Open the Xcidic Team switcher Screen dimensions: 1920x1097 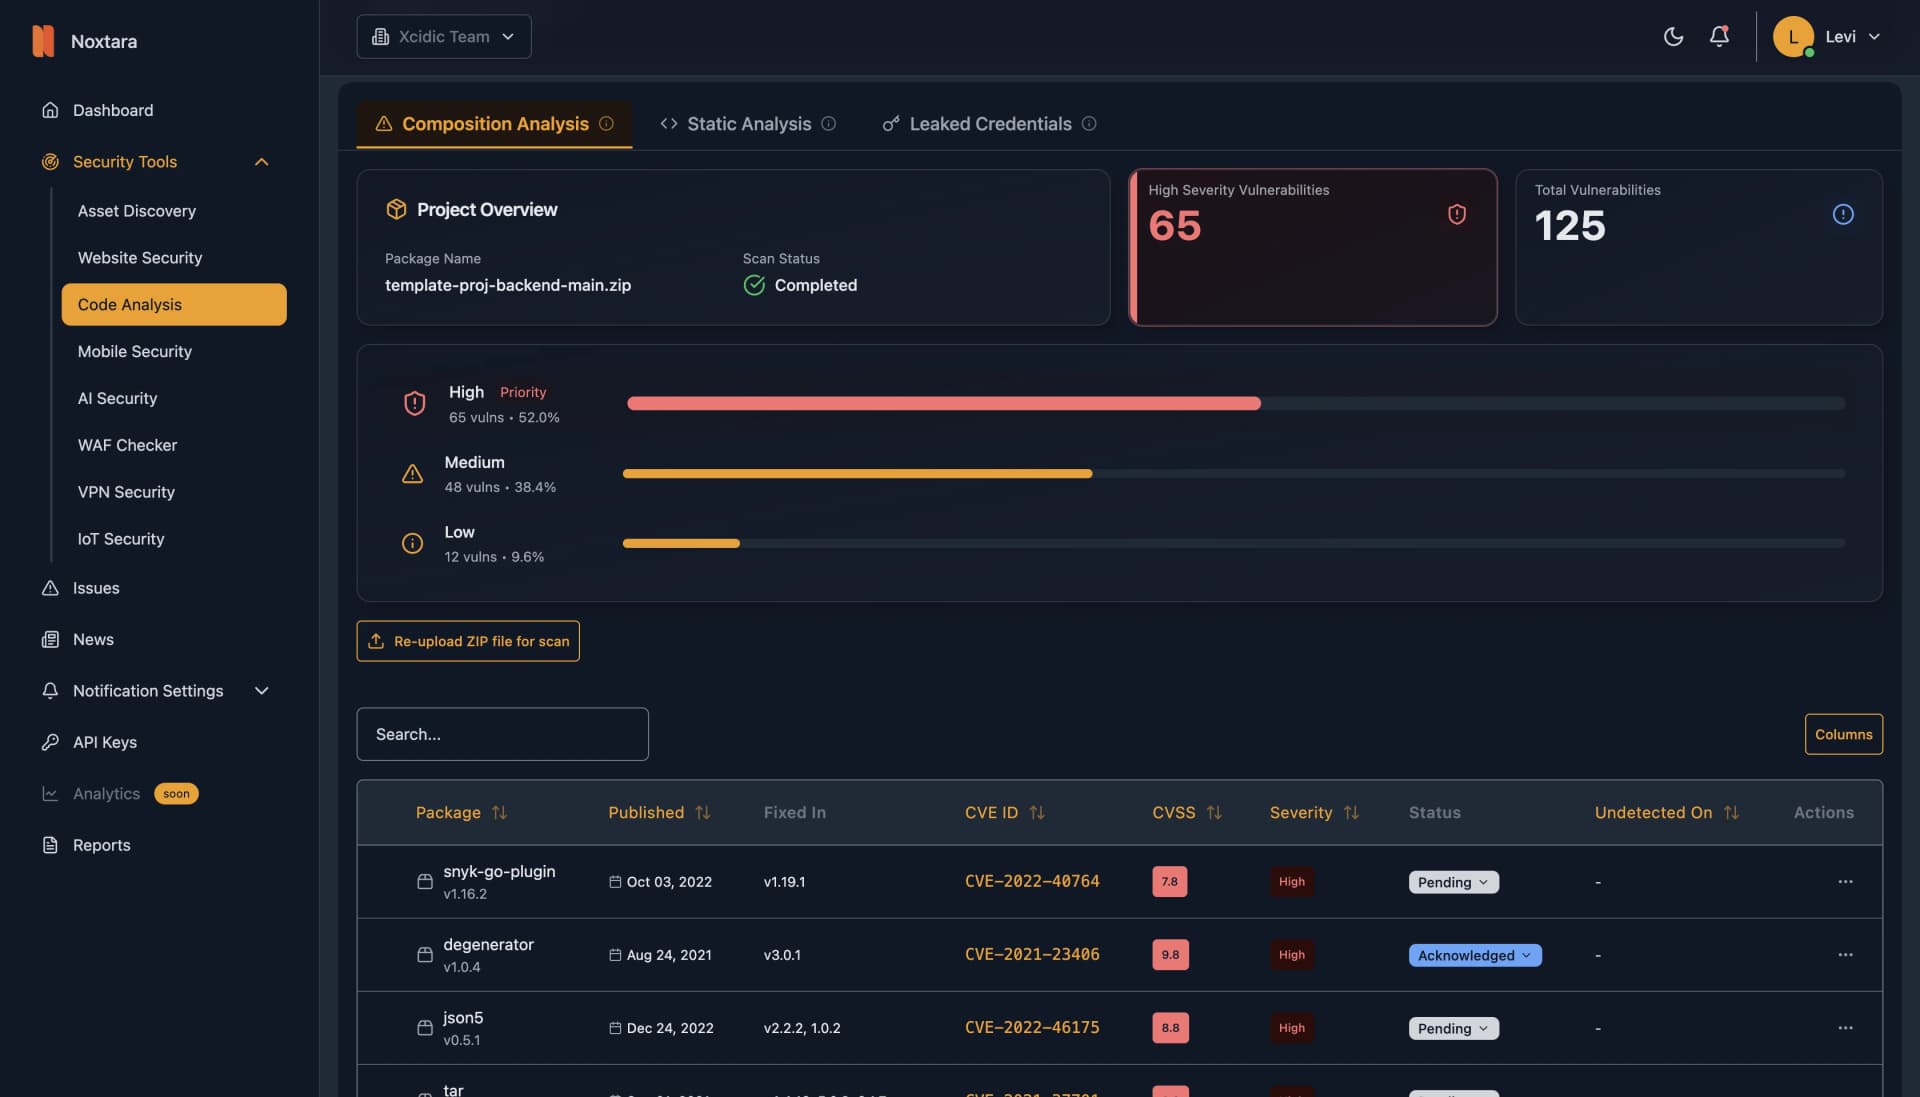point(444,36)
